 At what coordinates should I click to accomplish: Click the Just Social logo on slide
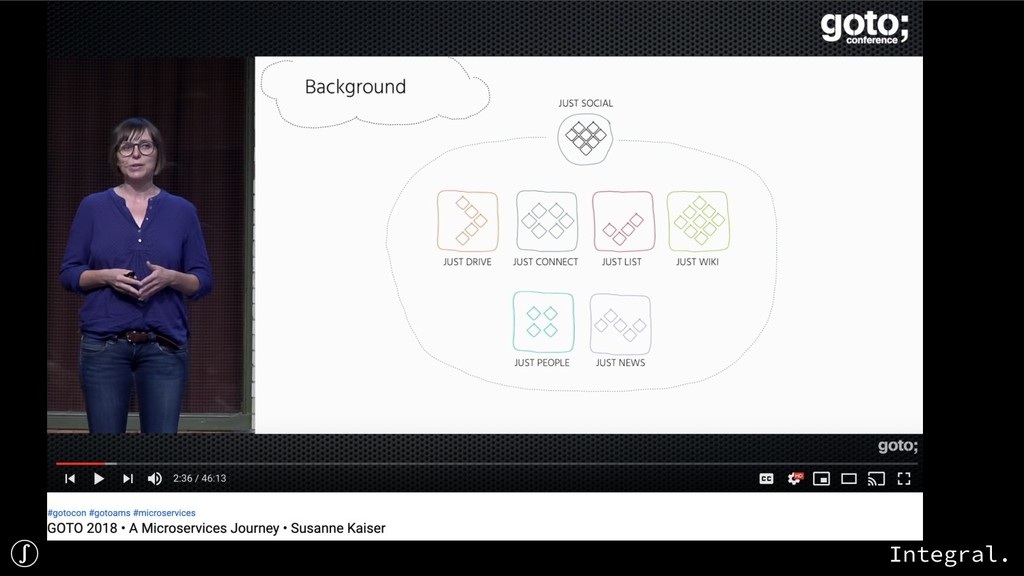coord(585,138)
